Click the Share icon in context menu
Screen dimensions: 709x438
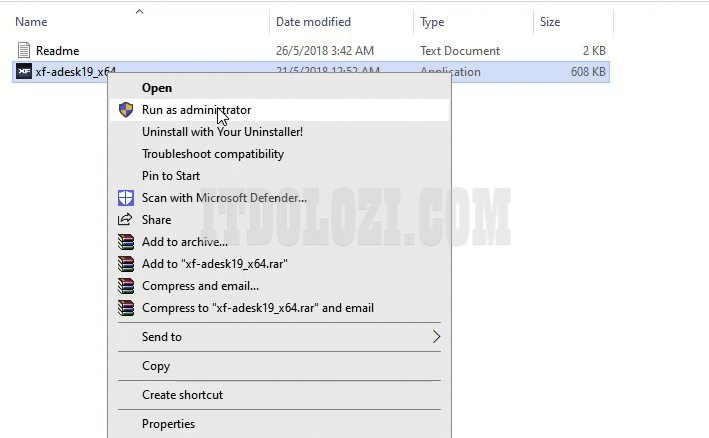125,220
